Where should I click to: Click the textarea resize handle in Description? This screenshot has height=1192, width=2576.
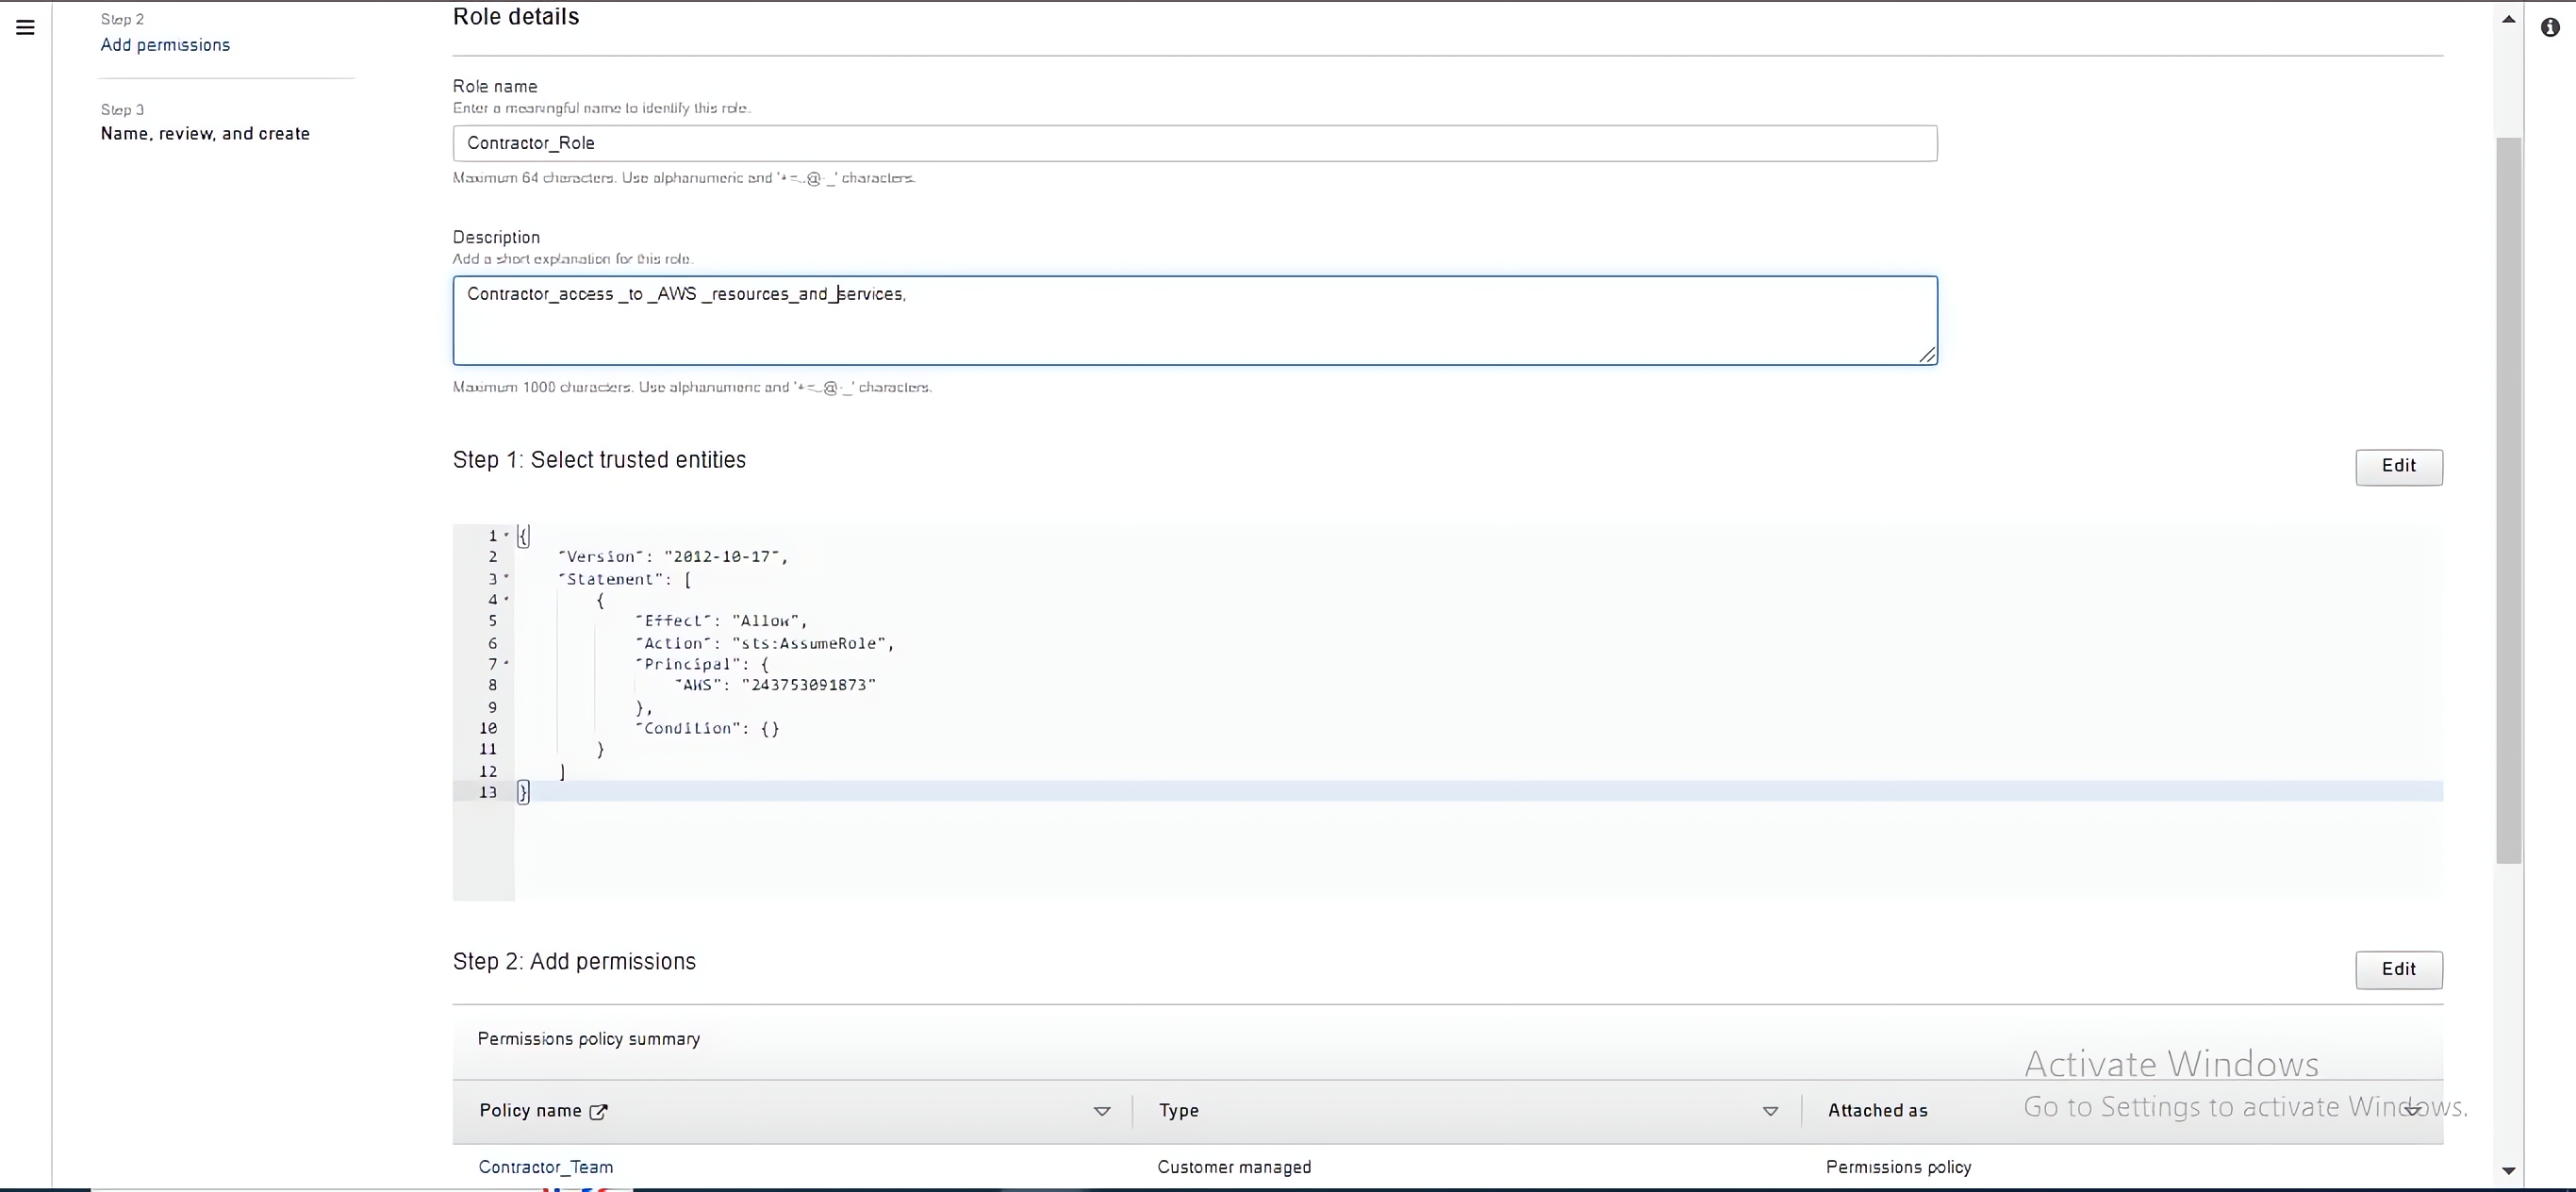1927,355
